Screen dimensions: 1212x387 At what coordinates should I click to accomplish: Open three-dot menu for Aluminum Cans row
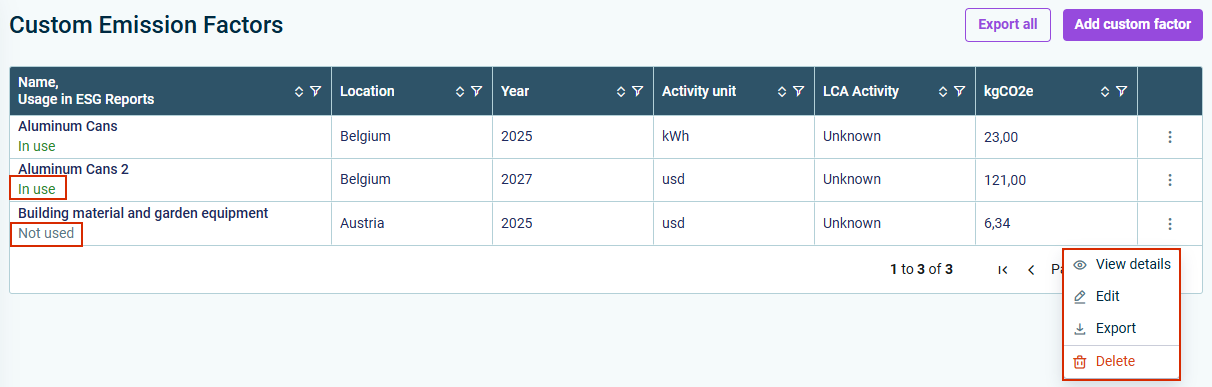1170,137
